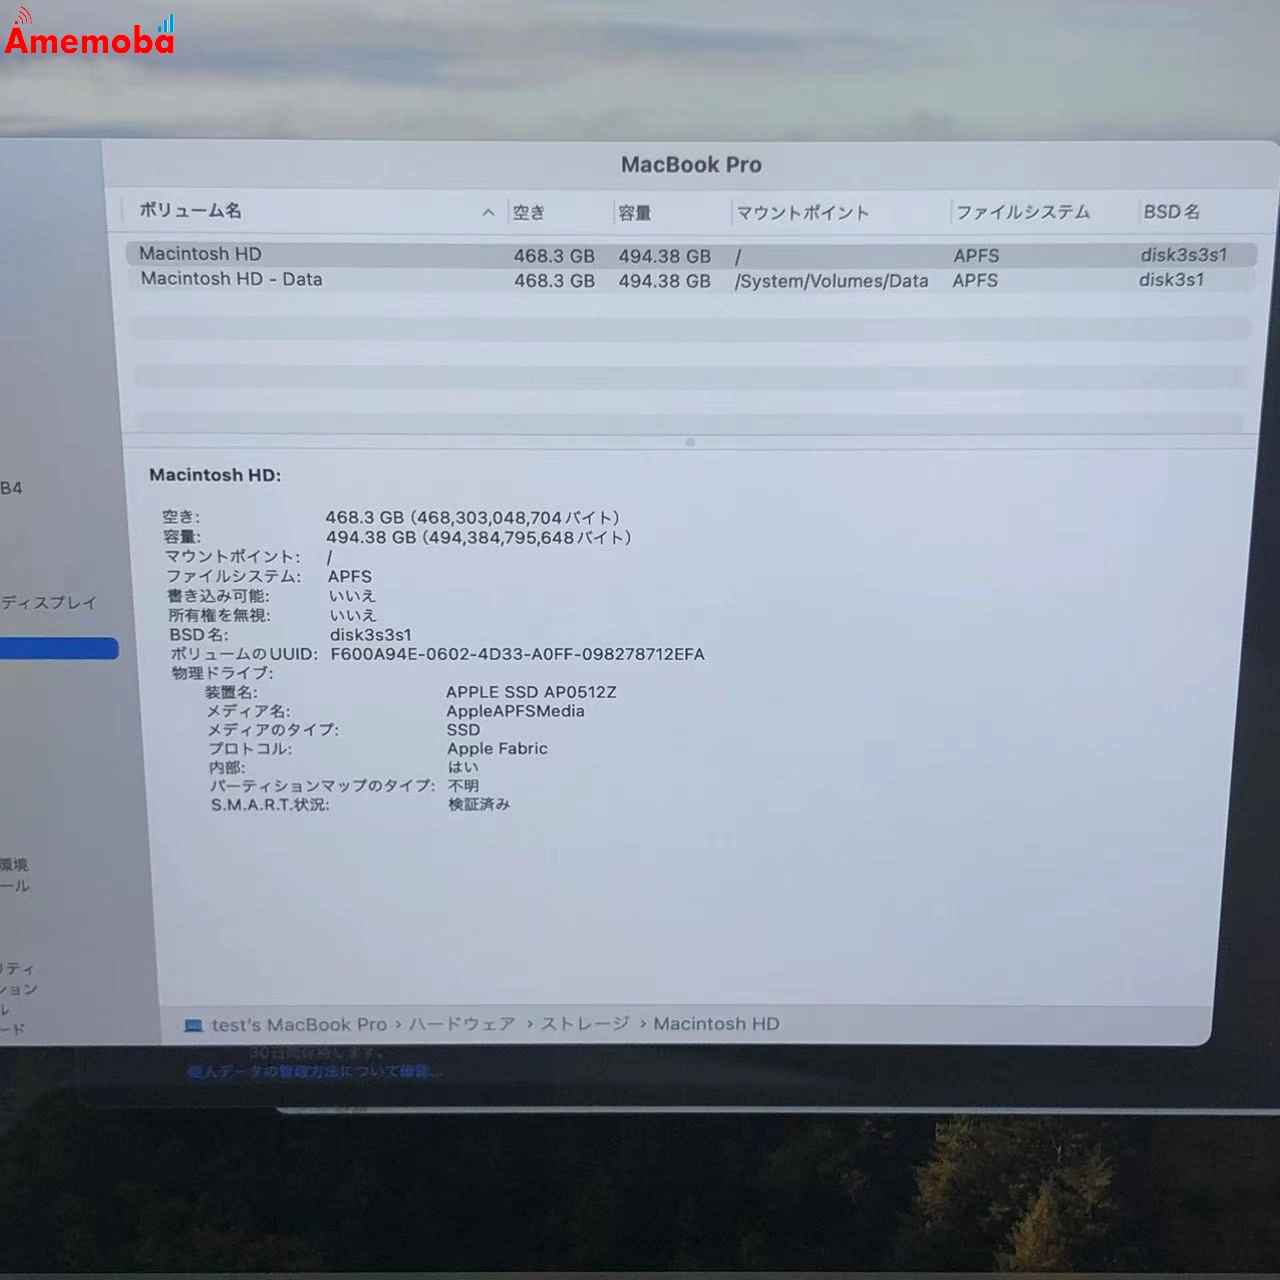This screenshot has width=1280, height=1280.
Task: Click Macintosh HD in the breadcrumb path
Action: [716, 1024]
